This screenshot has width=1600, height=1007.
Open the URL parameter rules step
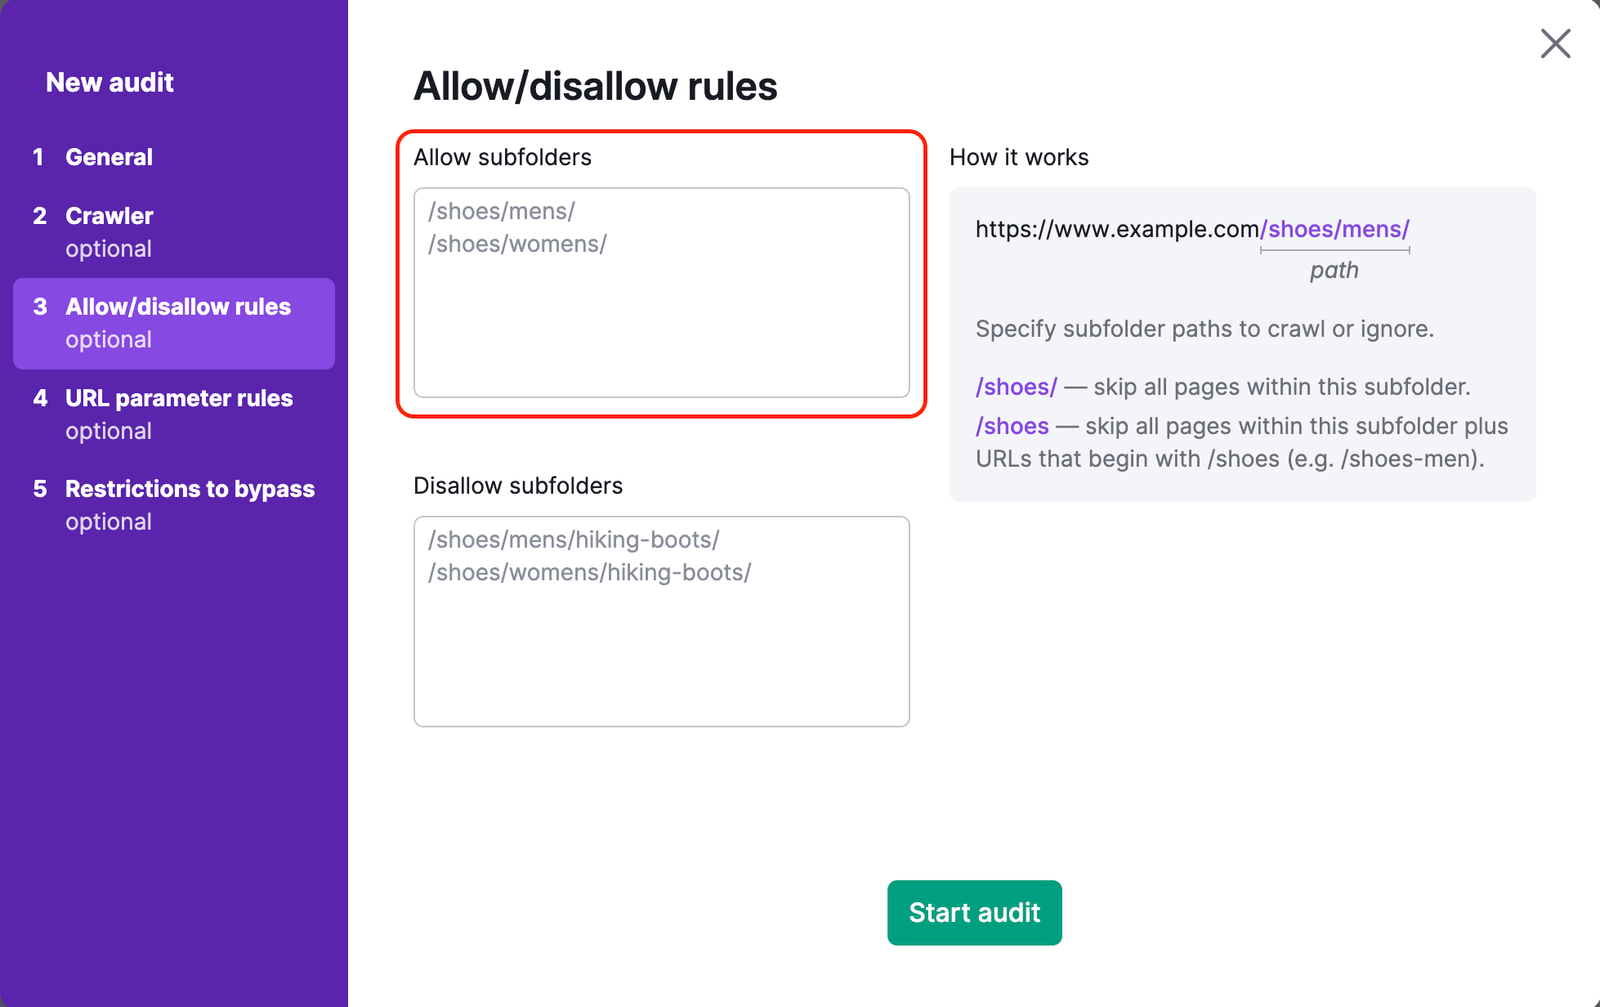point(179,397)
